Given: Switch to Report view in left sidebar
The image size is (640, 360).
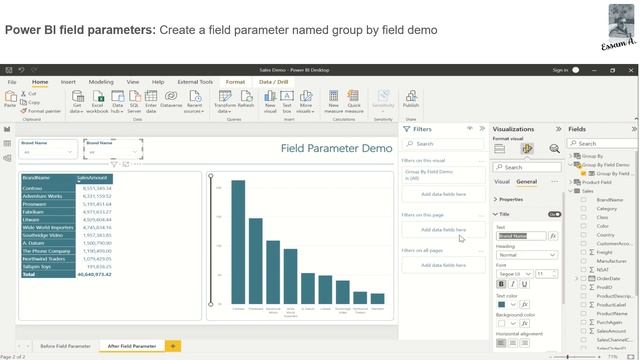Looking at the screenshot, I should [x=7, y=129].
